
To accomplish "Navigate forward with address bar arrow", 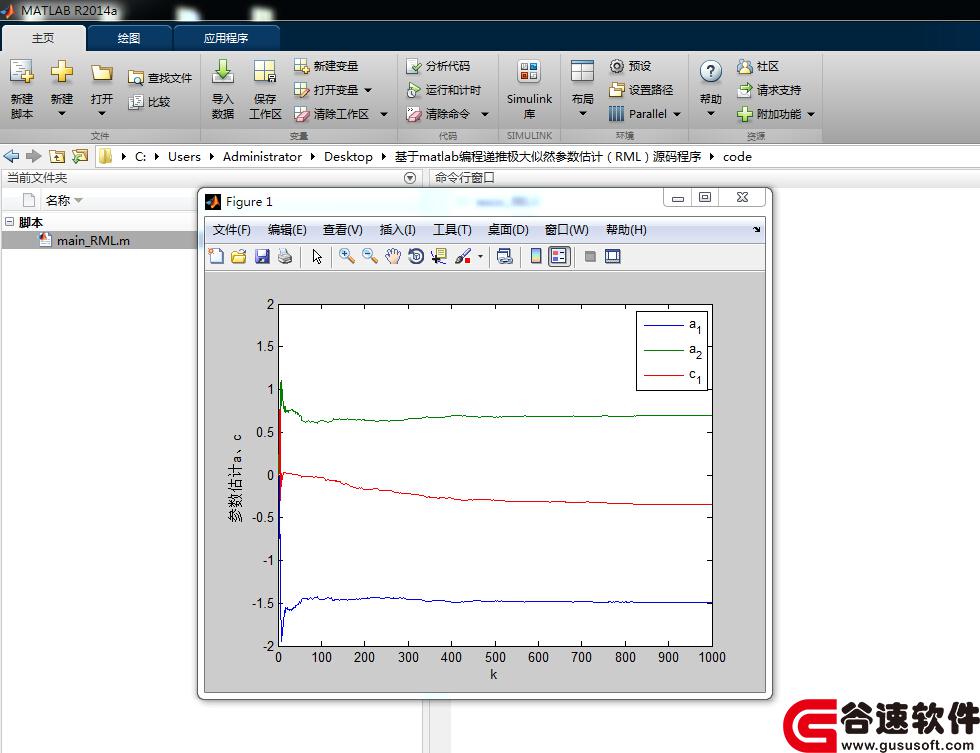I will click(x=33, y=156).
